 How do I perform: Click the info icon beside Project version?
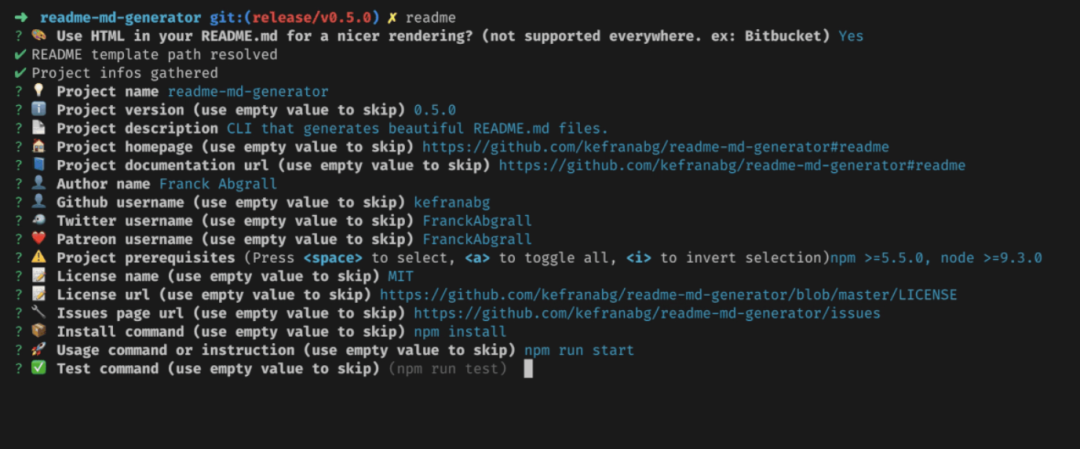point(39,109)
